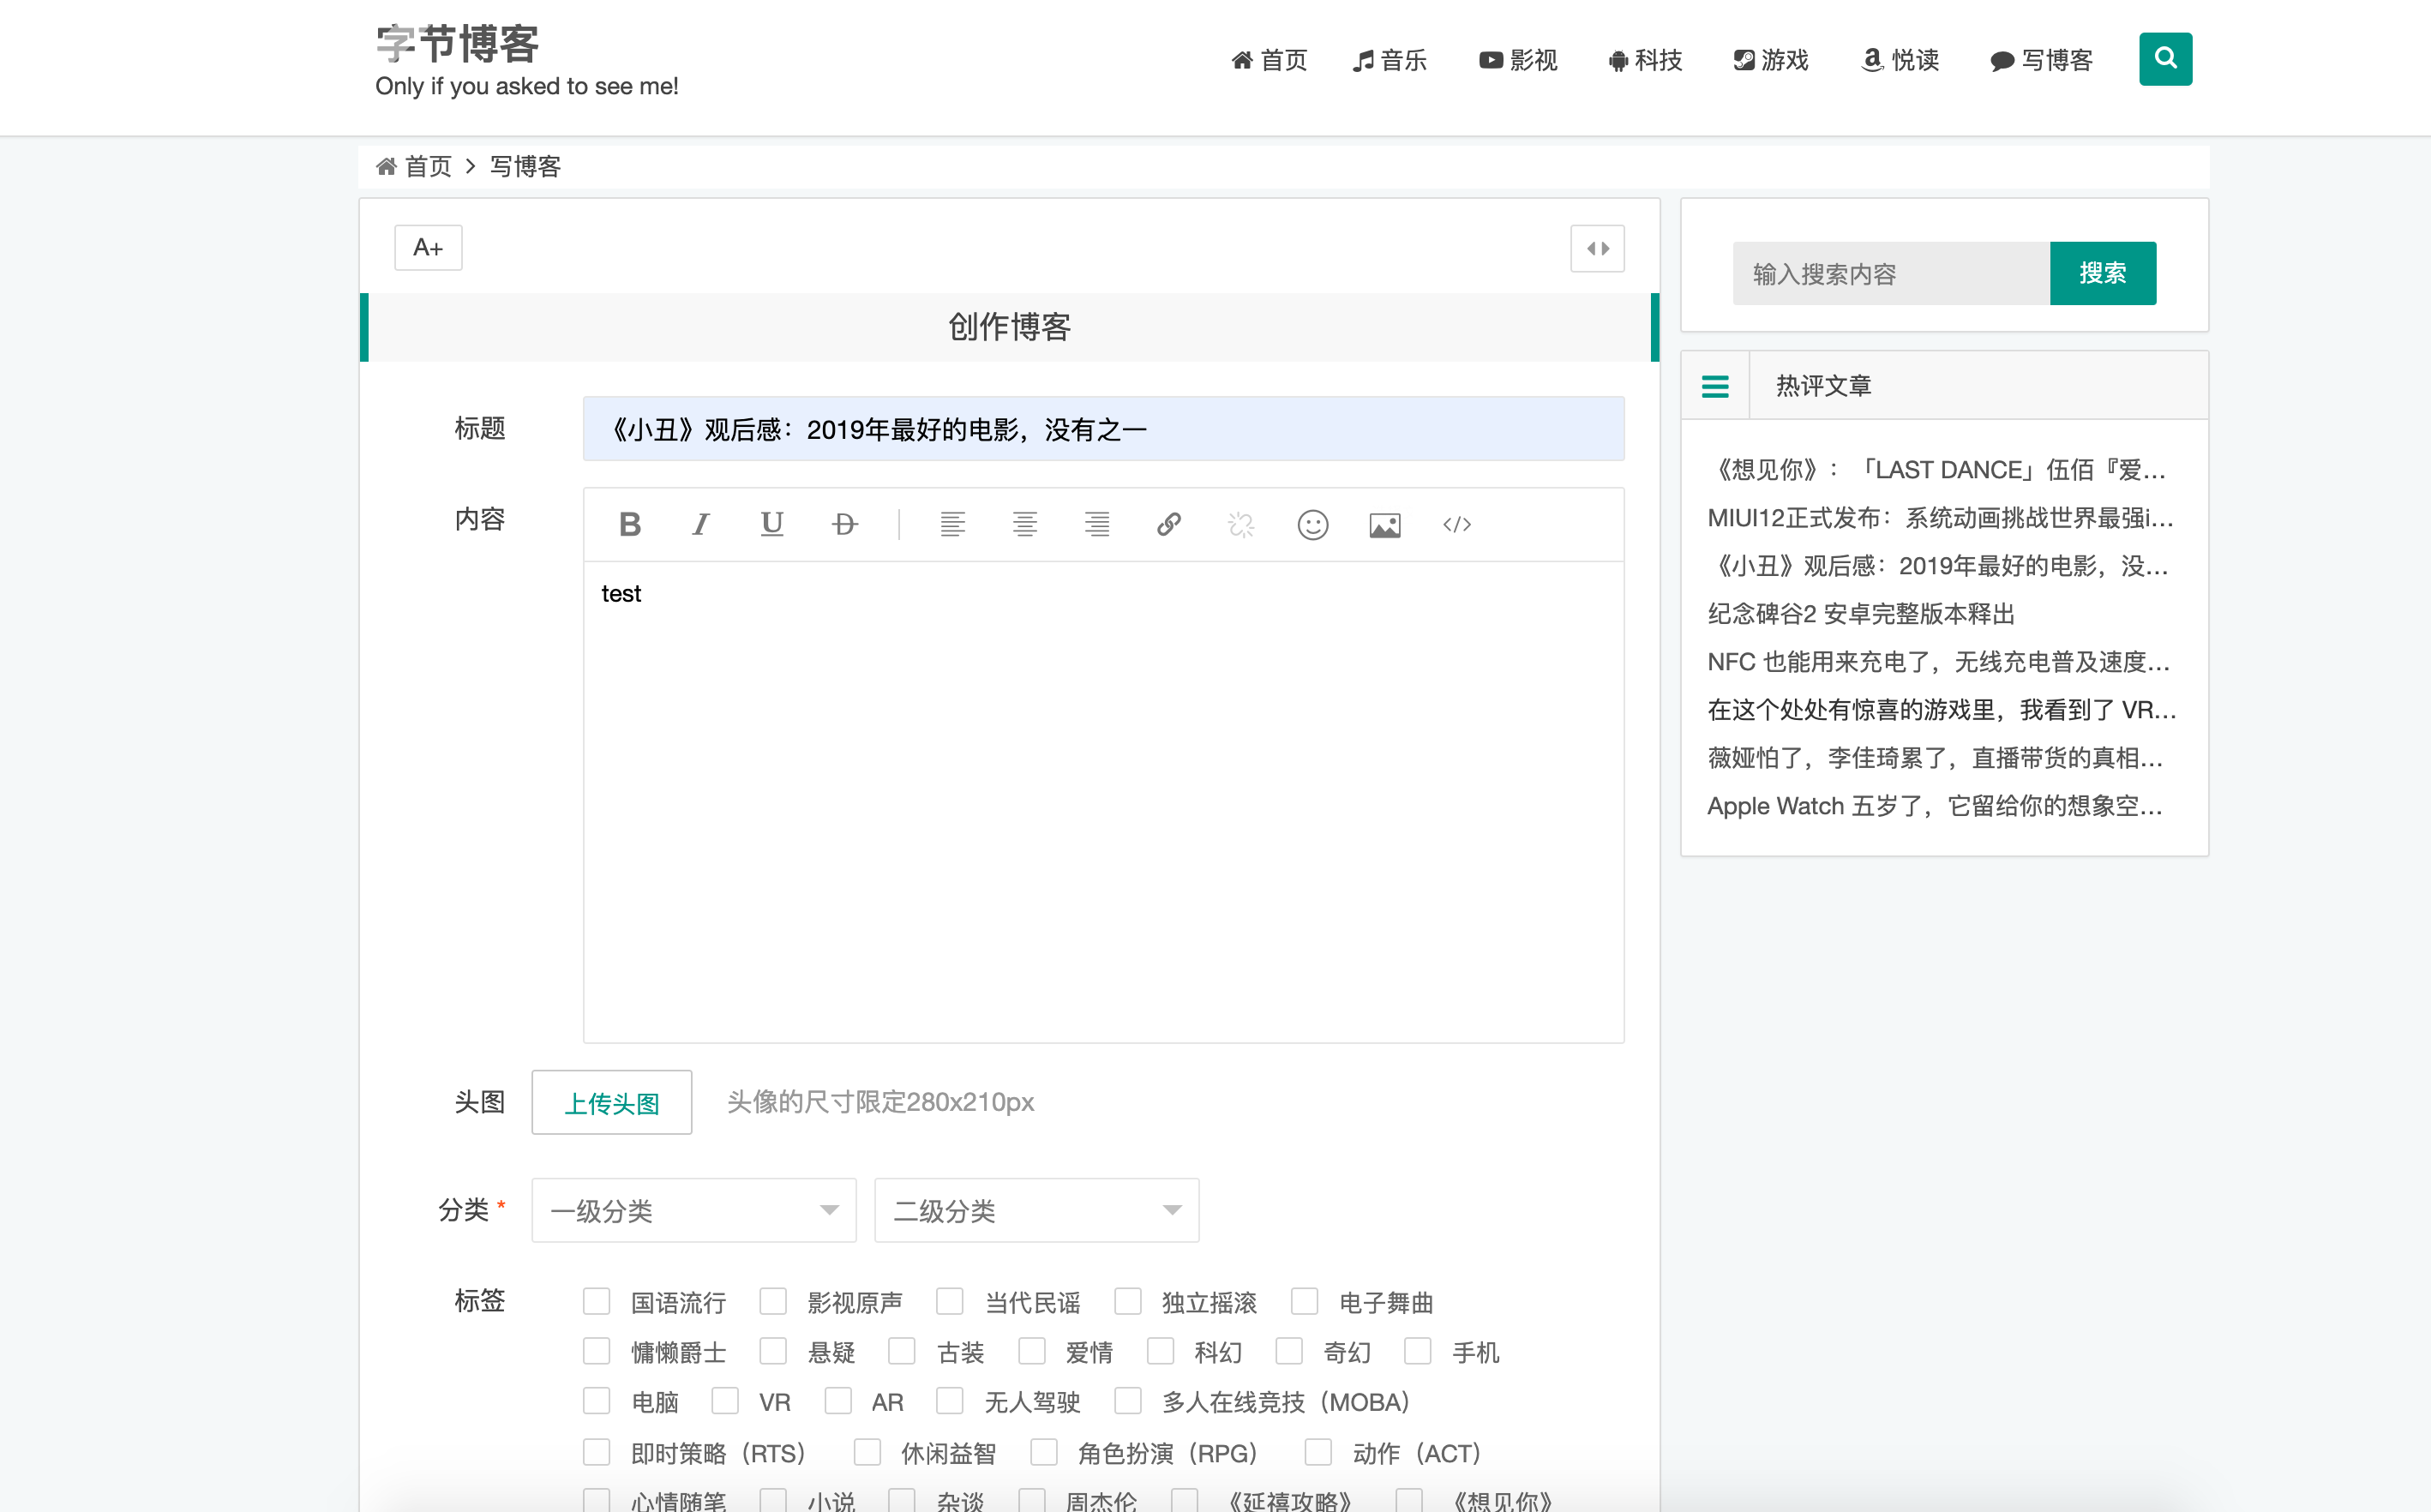Viewport: 2431px width, 1512px height.
Task: Select 写博客 in the top navigation
Action: point(2041,60)
